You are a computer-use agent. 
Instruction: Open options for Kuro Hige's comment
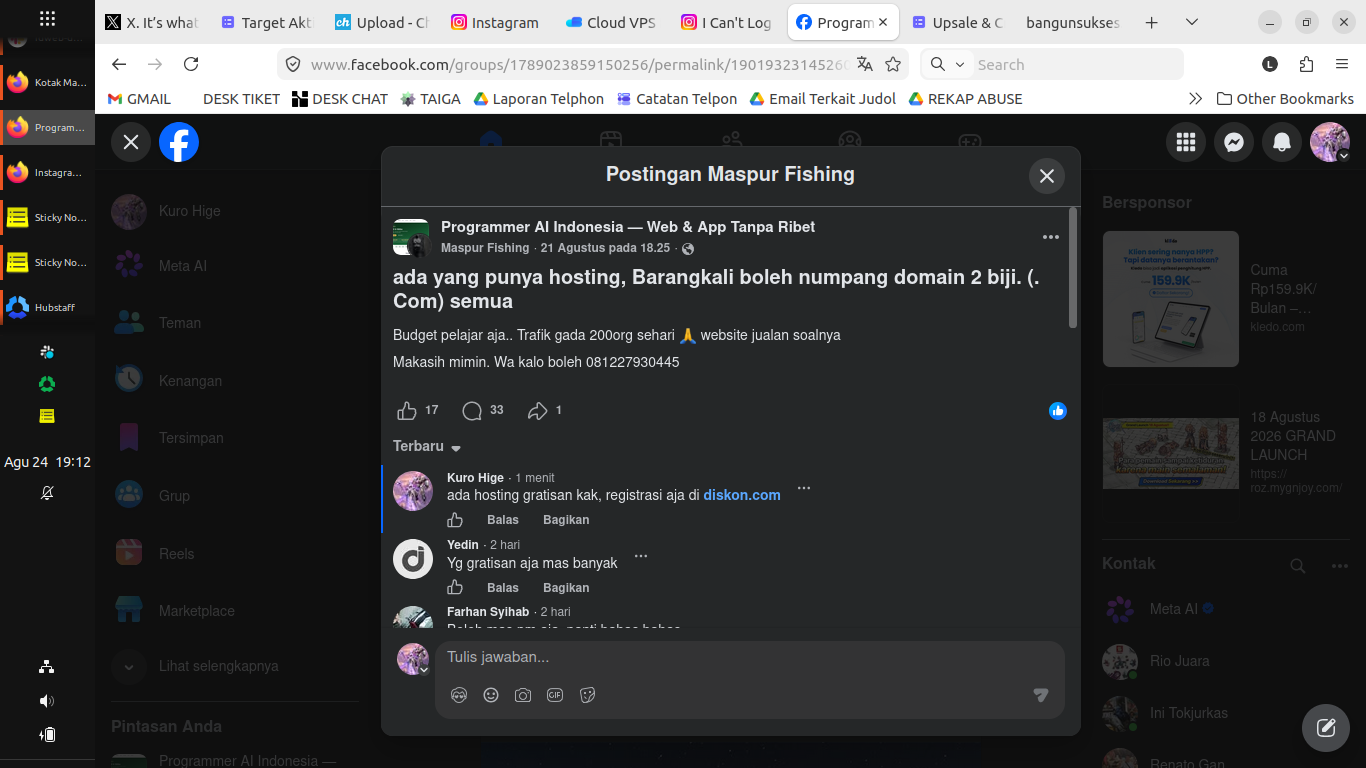803,489
